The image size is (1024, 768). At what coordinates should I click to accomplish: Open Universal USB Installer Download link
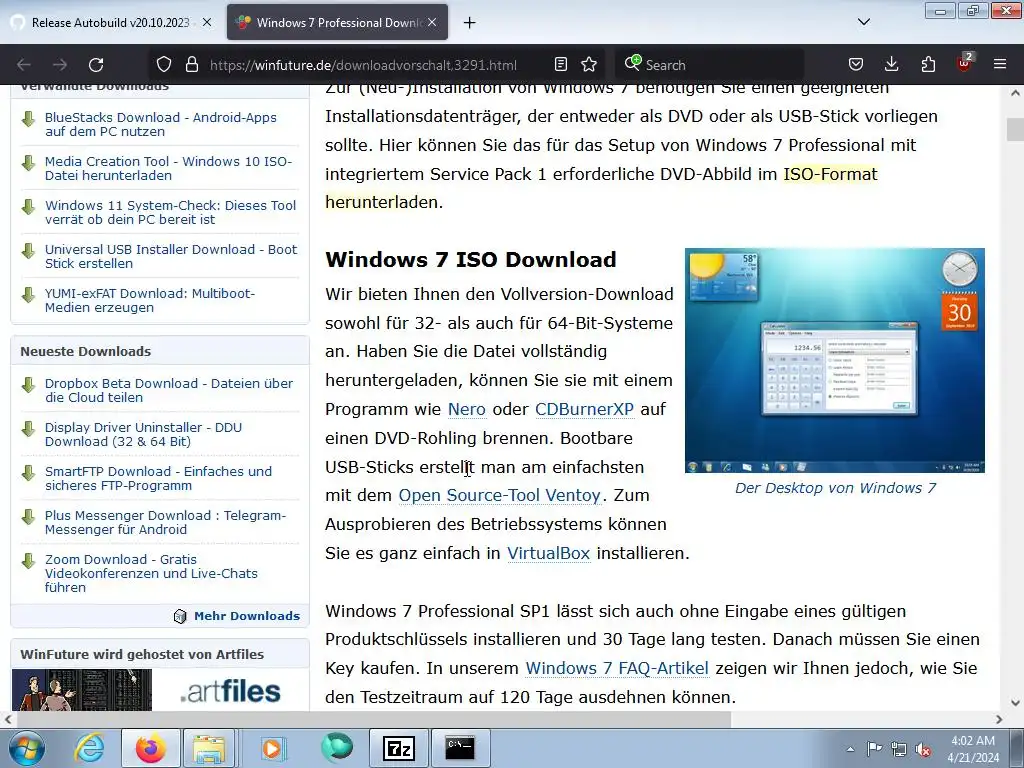pos(171,256)
